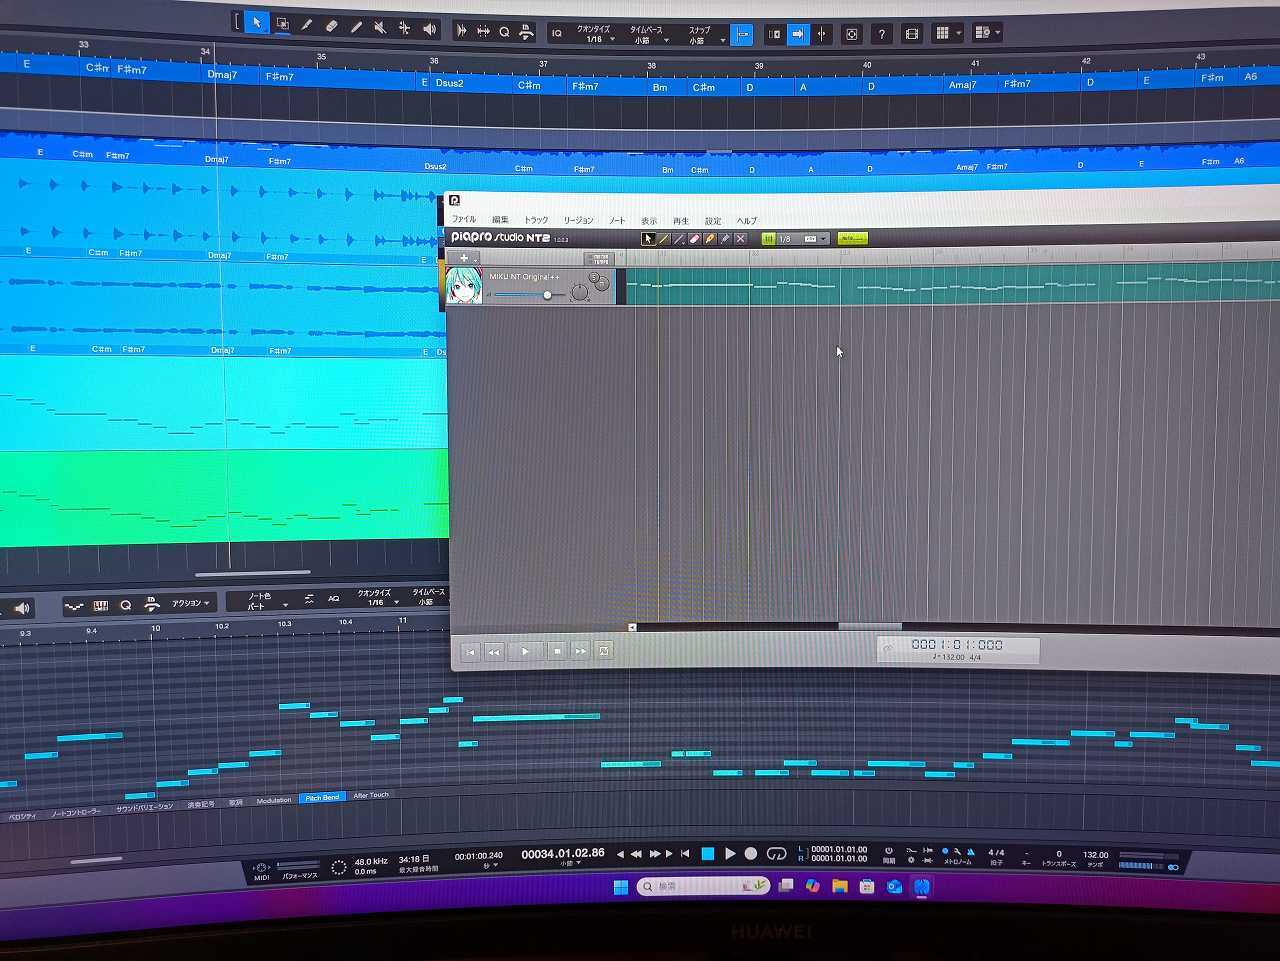Open the ファイル menu in Piapro Studio
This screenshot has height=961, width=1280.
[x=464, y=219]
